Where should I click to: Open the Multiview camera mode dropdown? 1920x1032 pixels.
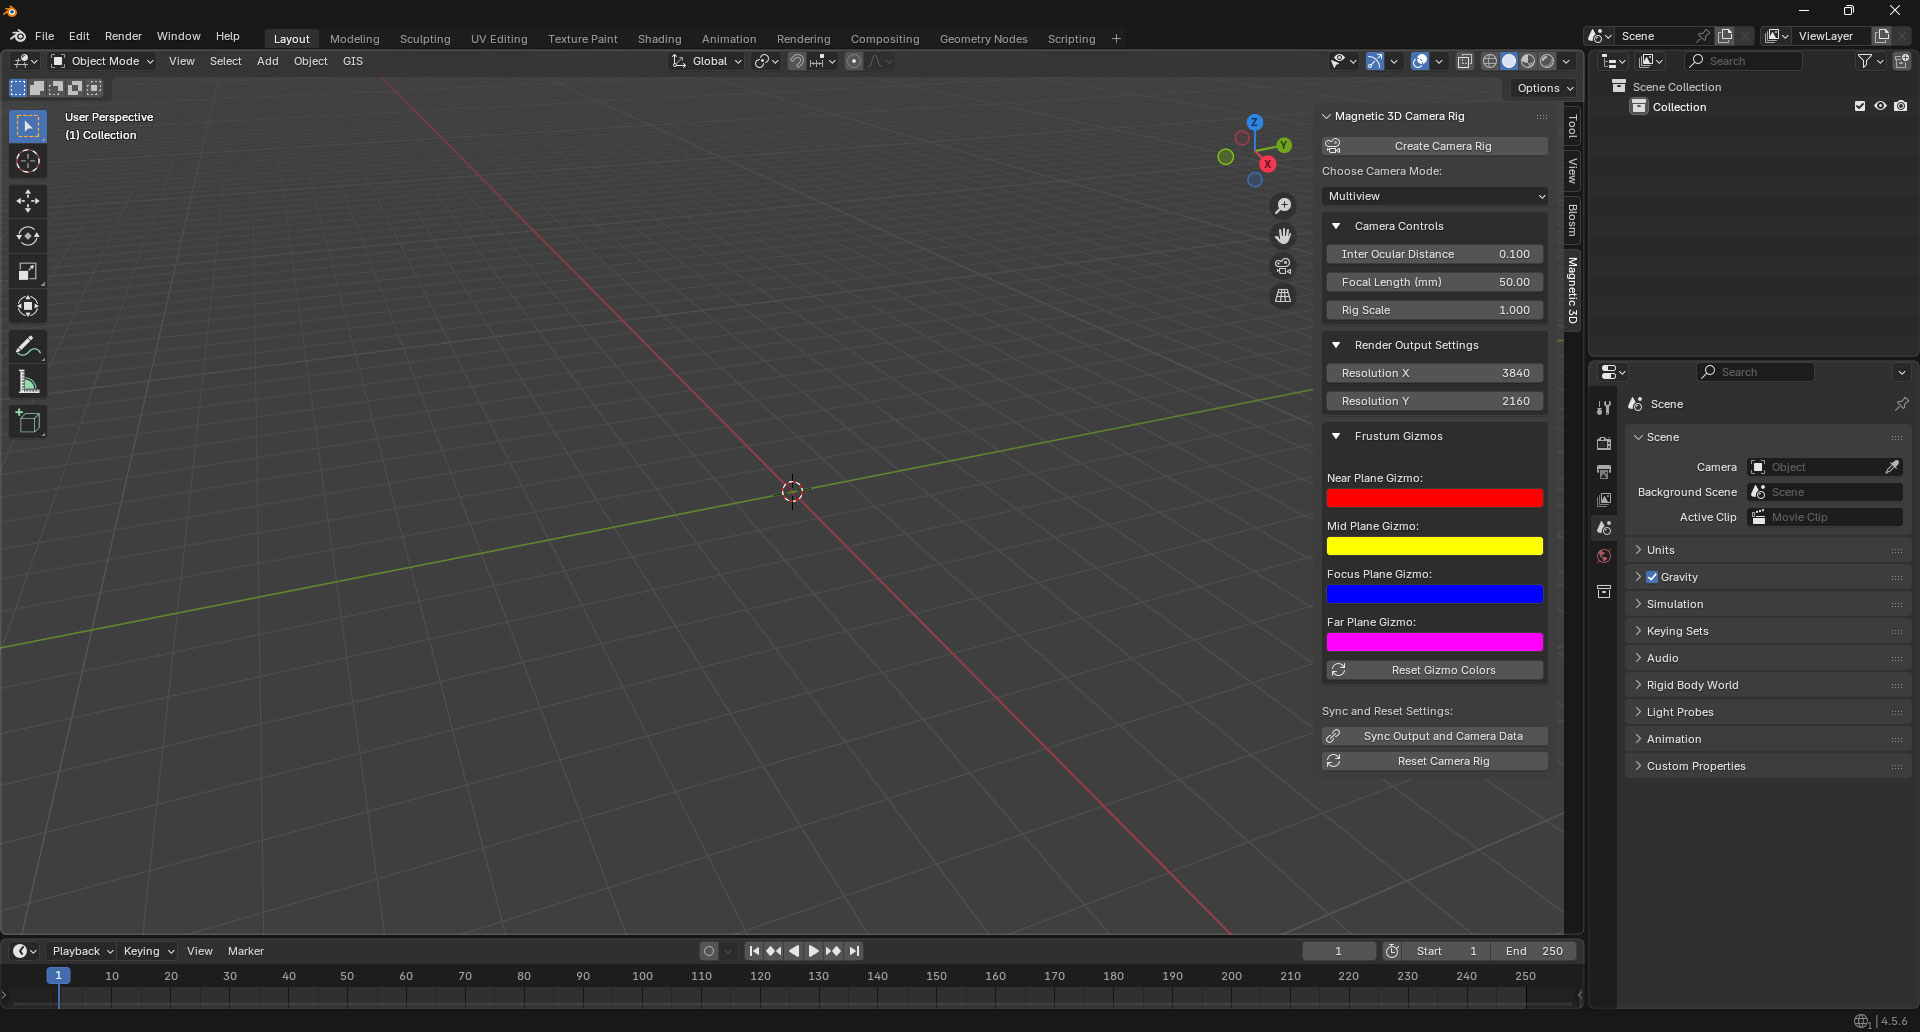click(x=1435, y=196)
